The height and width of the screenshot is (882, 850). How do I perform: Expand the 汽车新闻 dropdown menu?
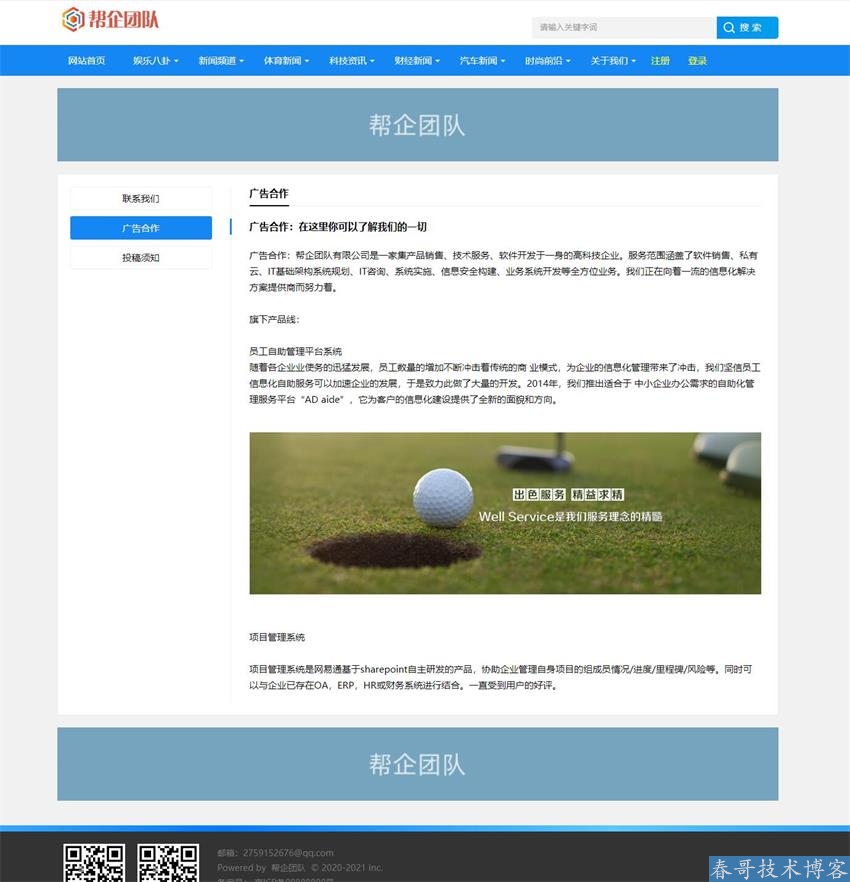click(482, 61)
